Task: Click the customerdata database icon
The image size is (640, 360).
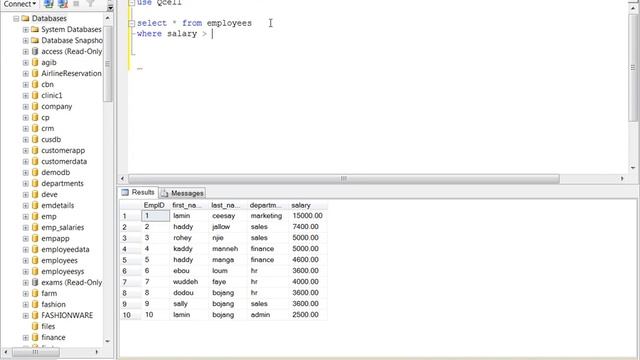Action: point(35,161)
